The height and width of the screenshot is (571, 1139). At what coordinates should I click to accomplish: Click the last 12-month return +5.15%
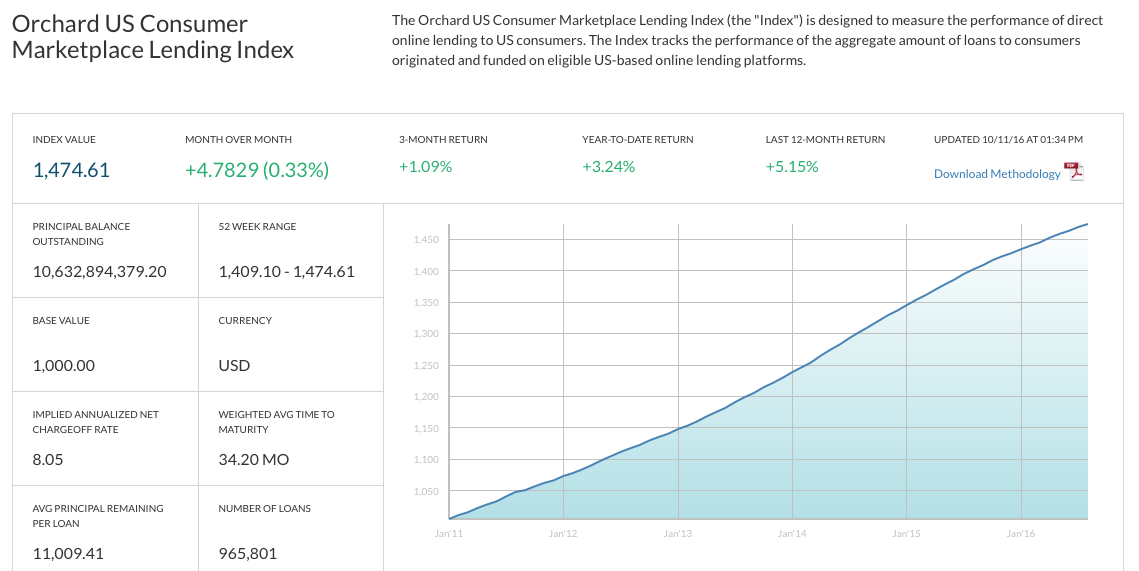point(792,167)
